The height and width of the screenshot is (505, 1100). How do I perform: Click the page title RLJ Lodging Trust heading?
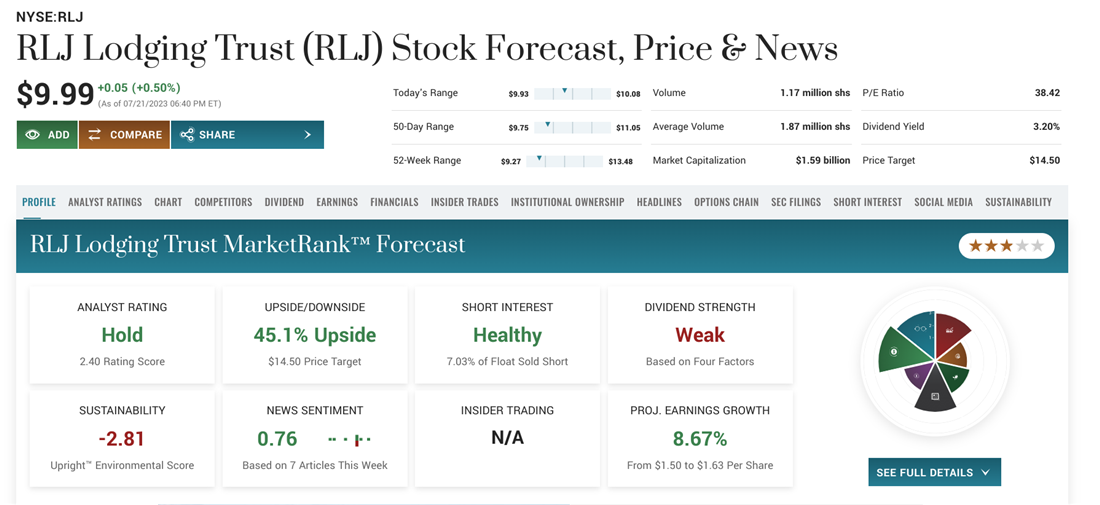tap(427, 50)
